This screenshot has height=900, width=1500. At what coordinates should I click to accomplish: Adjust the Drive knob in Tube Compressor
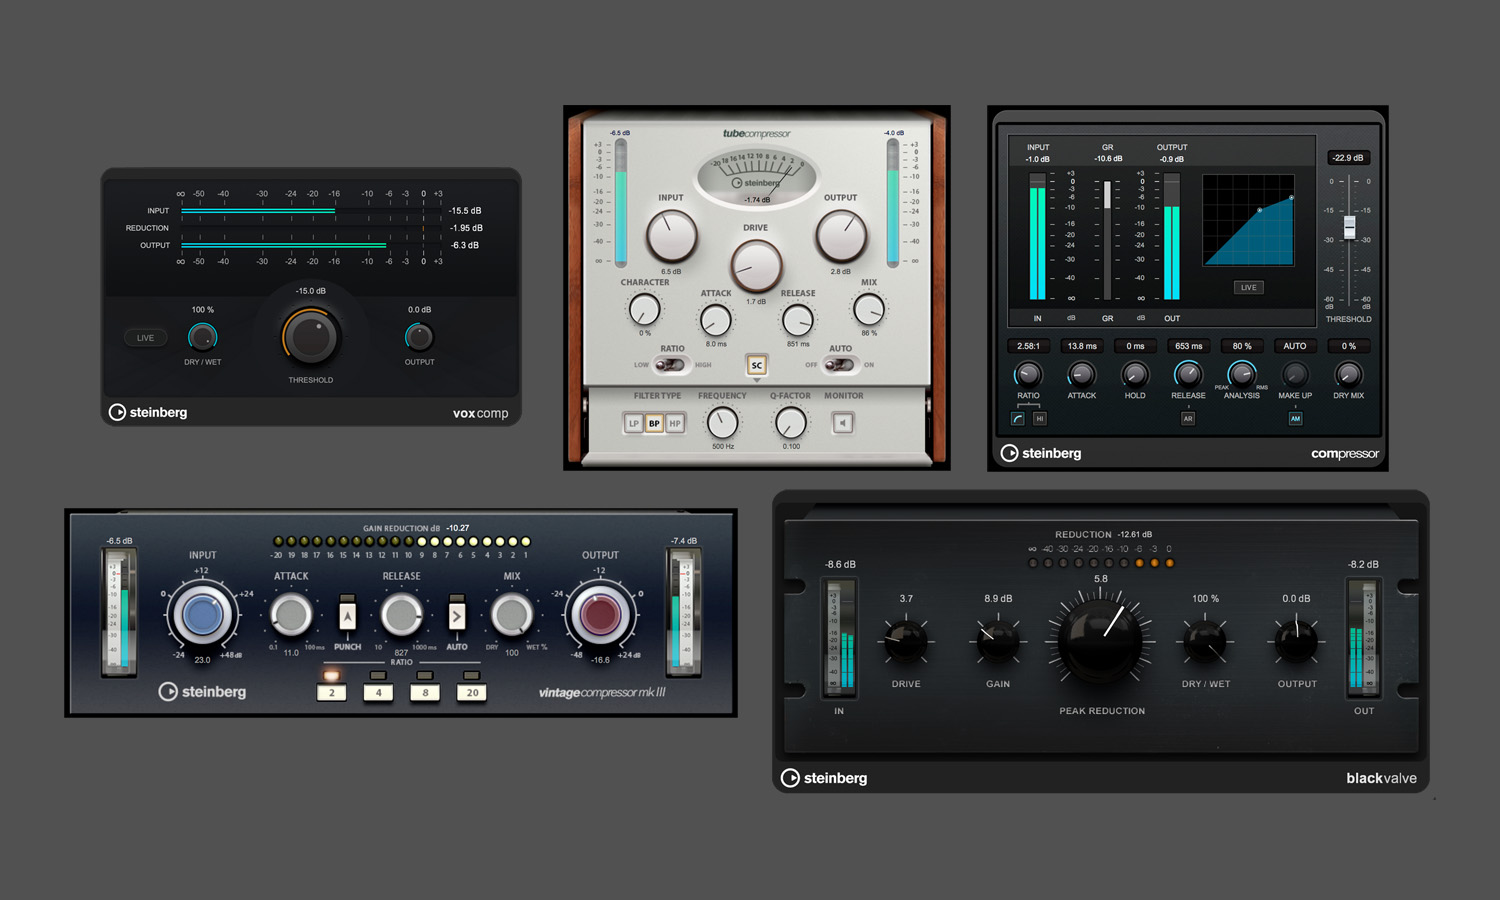click(x=756, y=266)
